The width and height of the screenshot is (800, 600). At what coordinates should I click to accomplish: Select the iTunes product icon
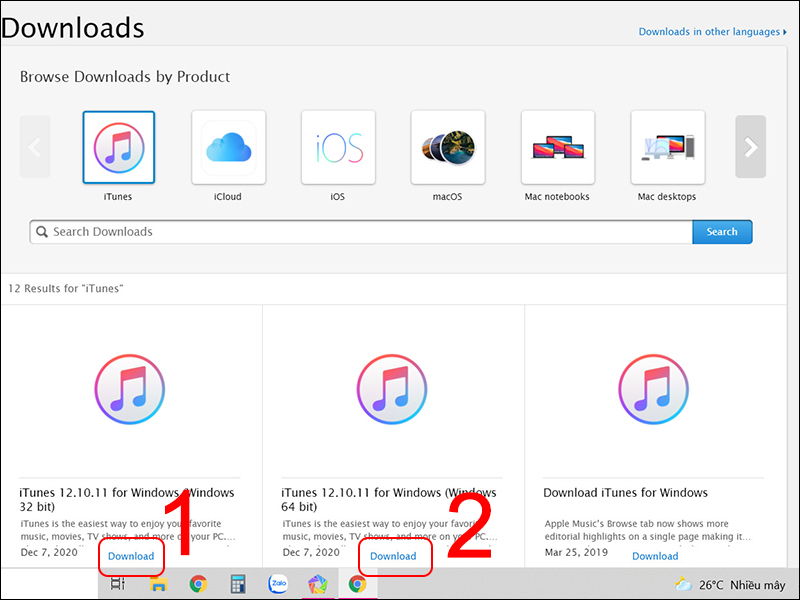[118, 147]
